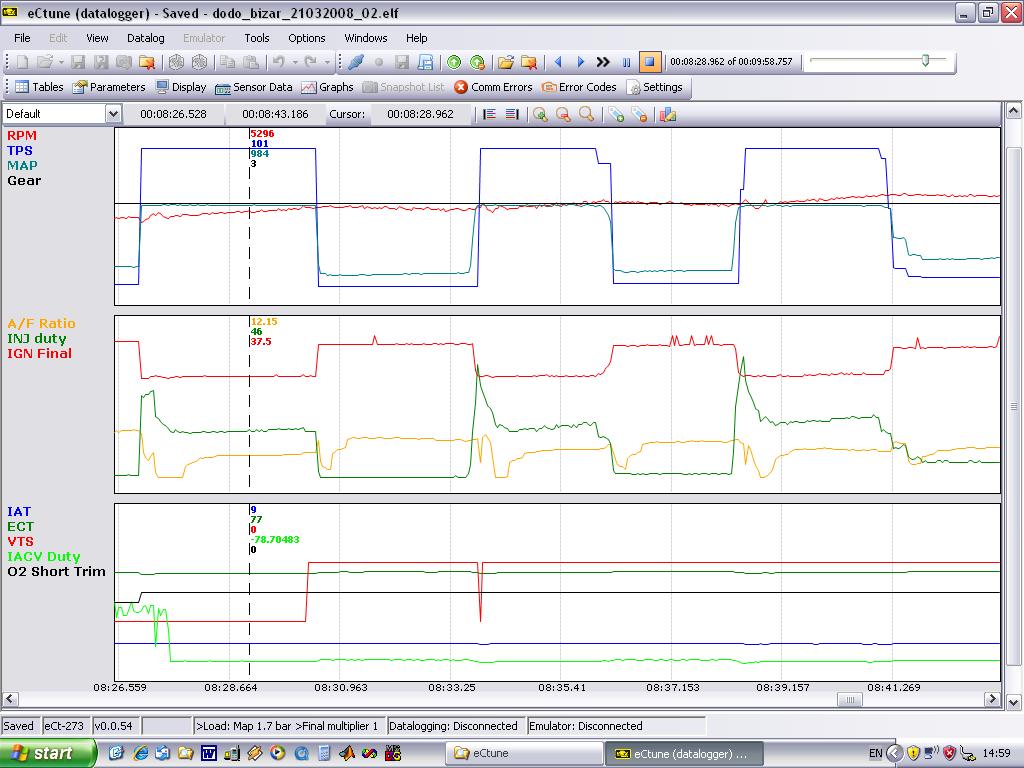
Task: Click the zoom reset magnifier icon
Action: click(586, 114)
